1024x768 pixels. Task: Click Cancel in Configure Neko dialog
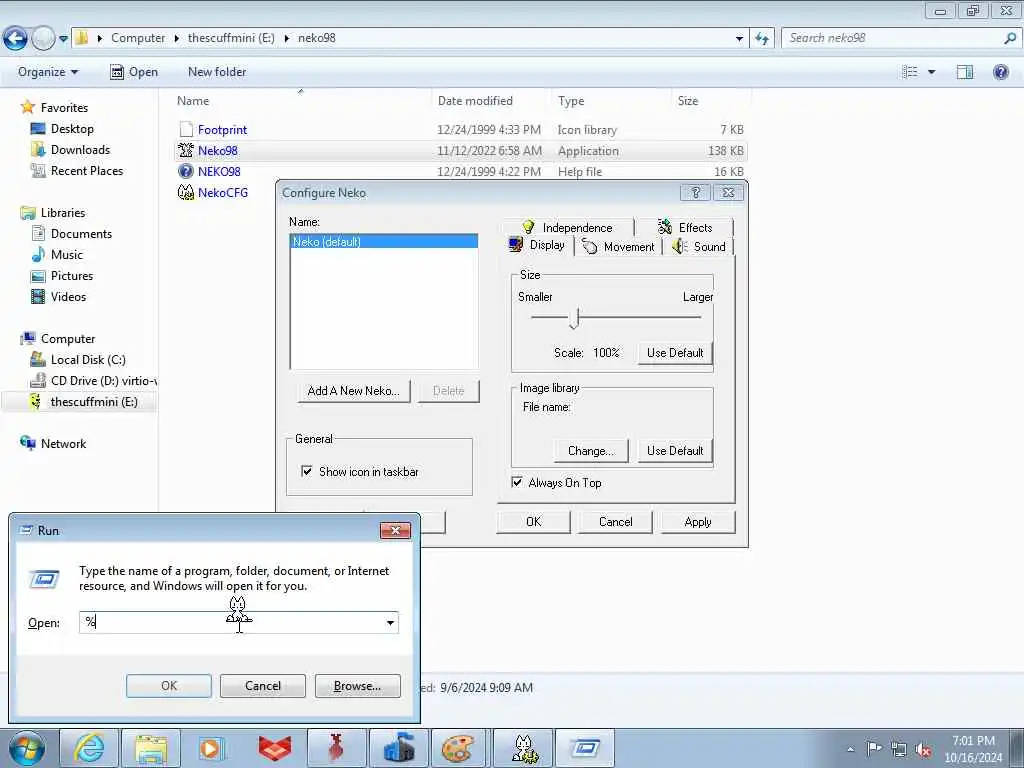(615, 522)
